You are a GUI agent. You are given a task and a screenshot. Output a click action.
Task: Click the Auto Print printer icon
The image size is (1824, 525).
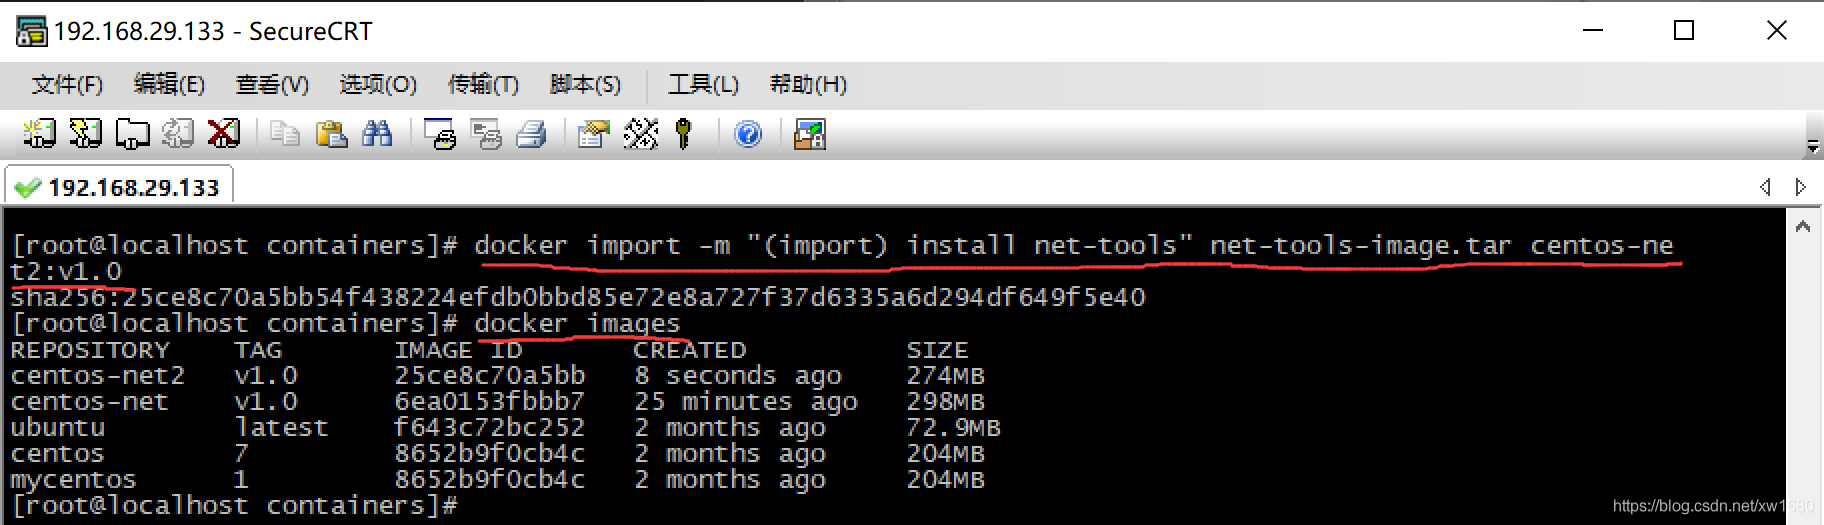pos(531,133)
